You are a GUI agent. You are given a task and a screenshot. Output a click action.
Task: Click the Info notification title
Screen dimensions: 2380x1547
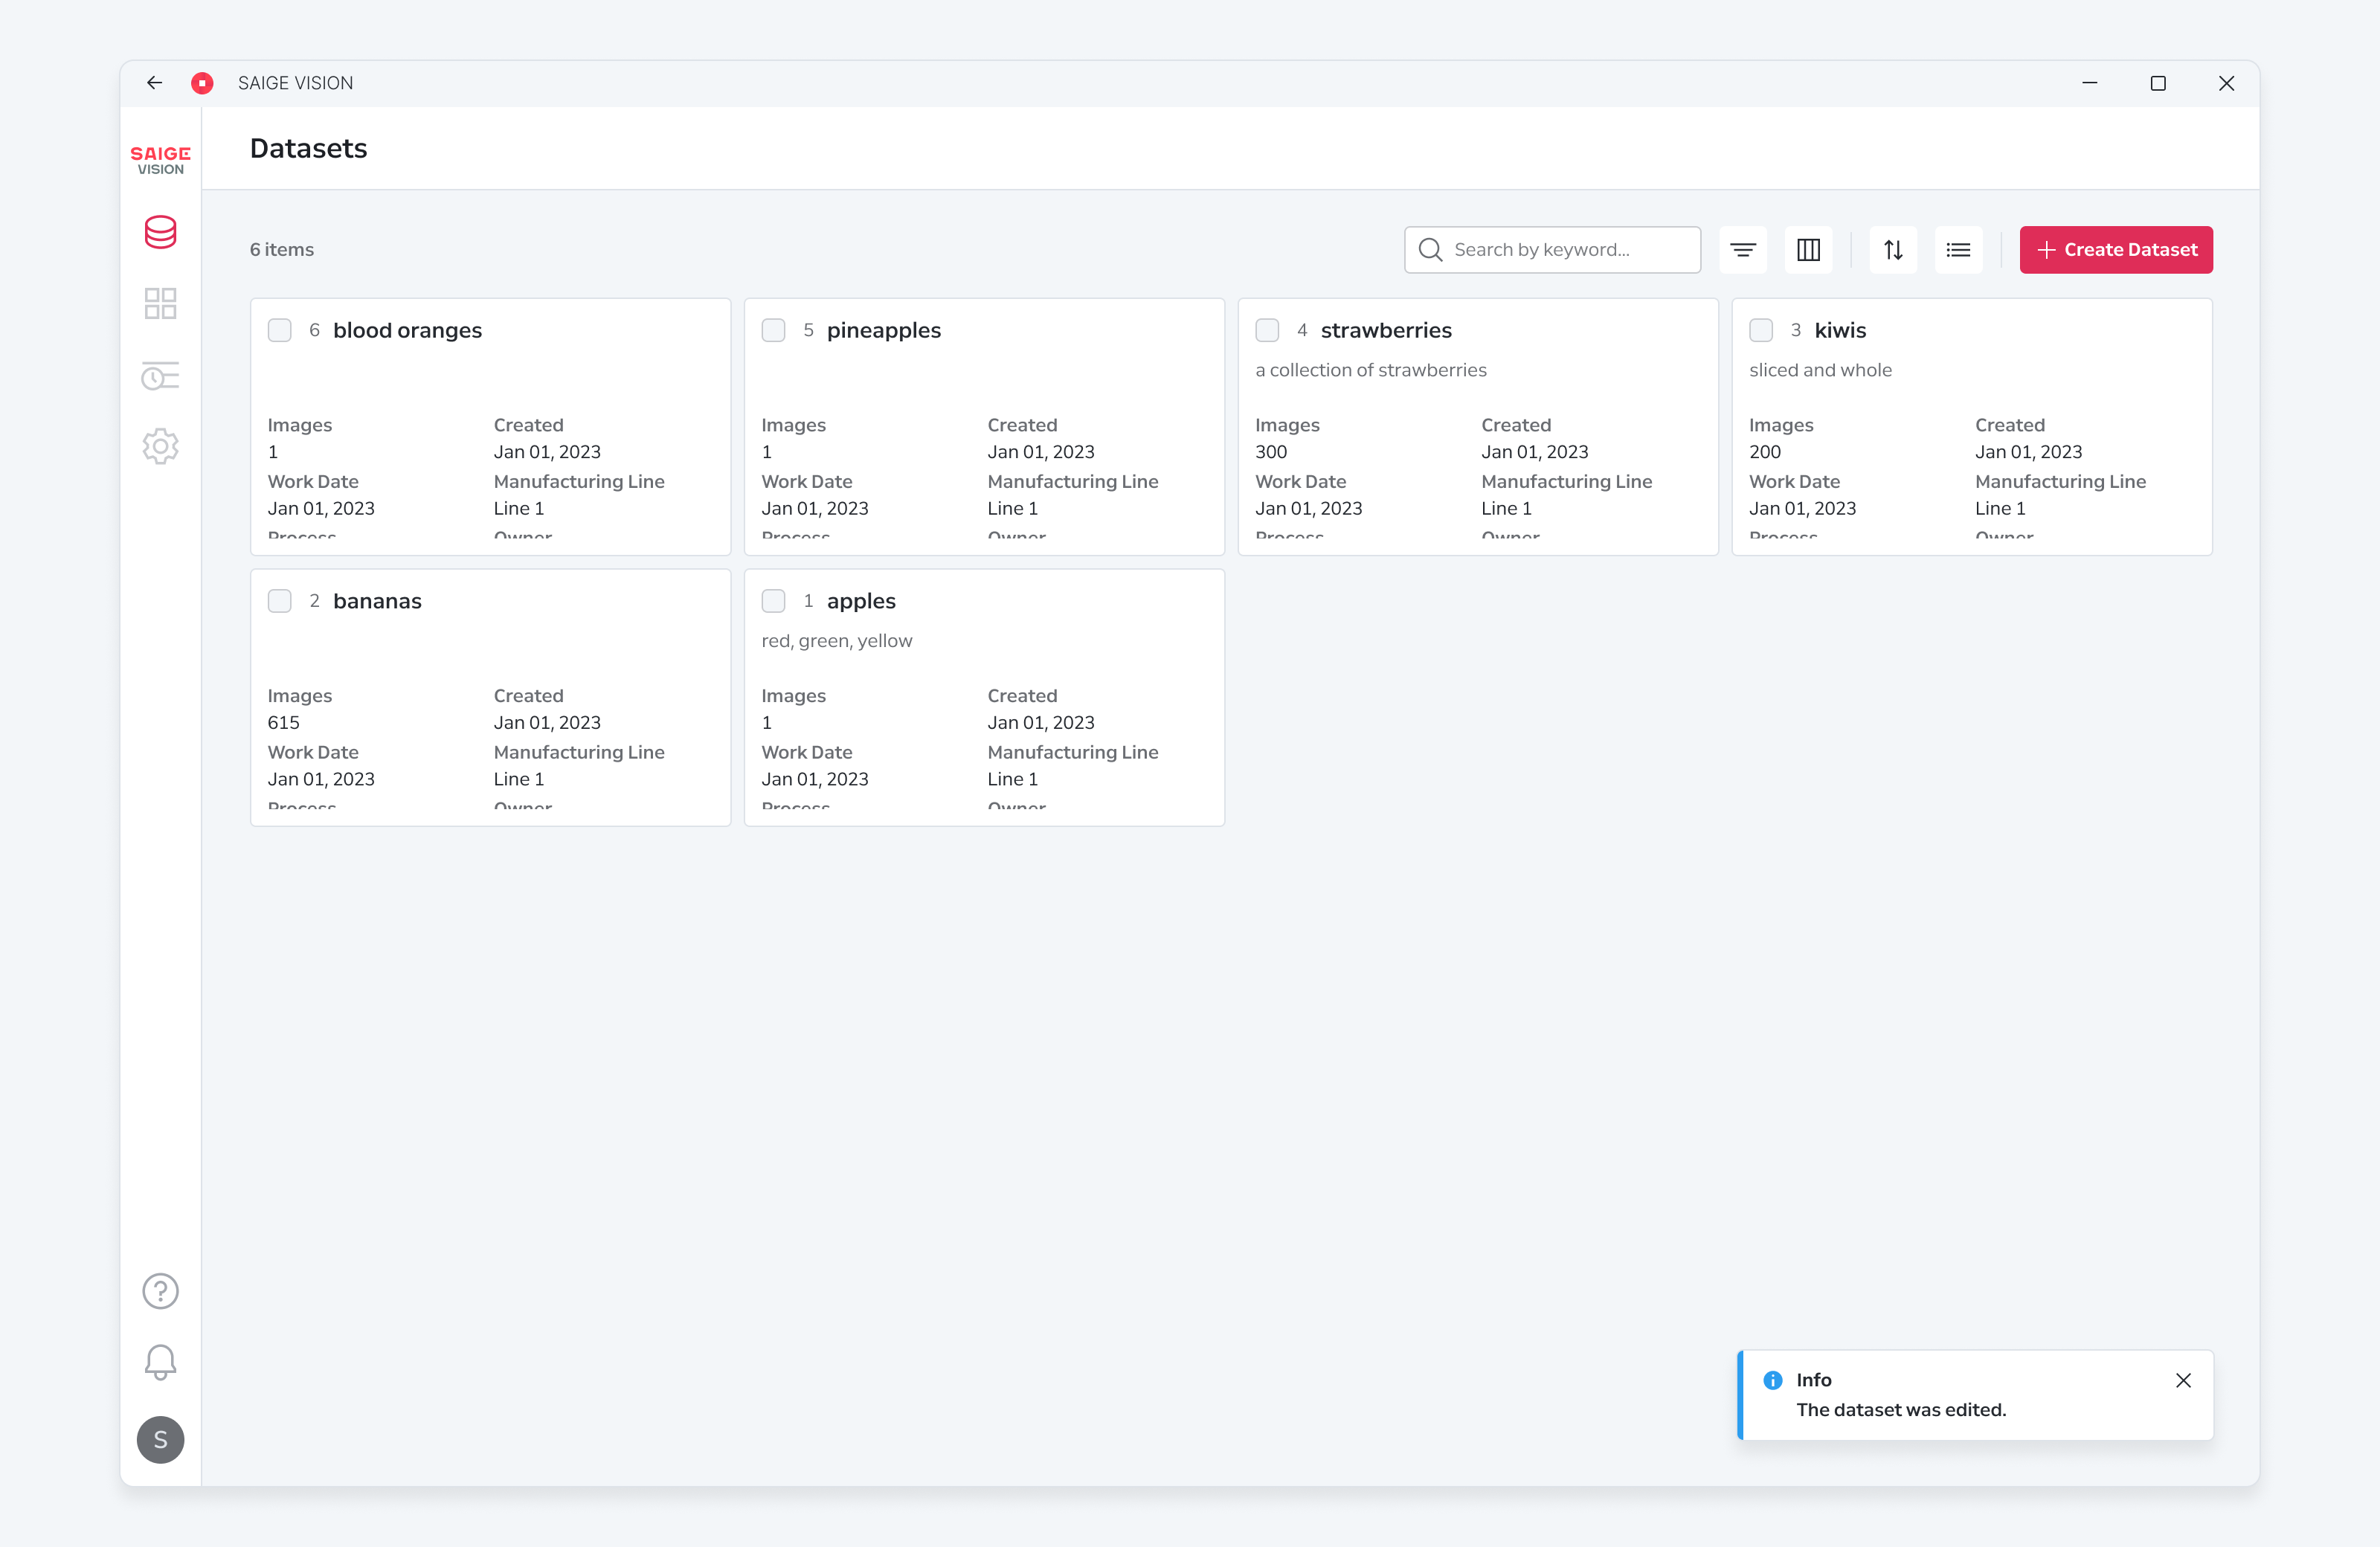pos(1814,1380)
